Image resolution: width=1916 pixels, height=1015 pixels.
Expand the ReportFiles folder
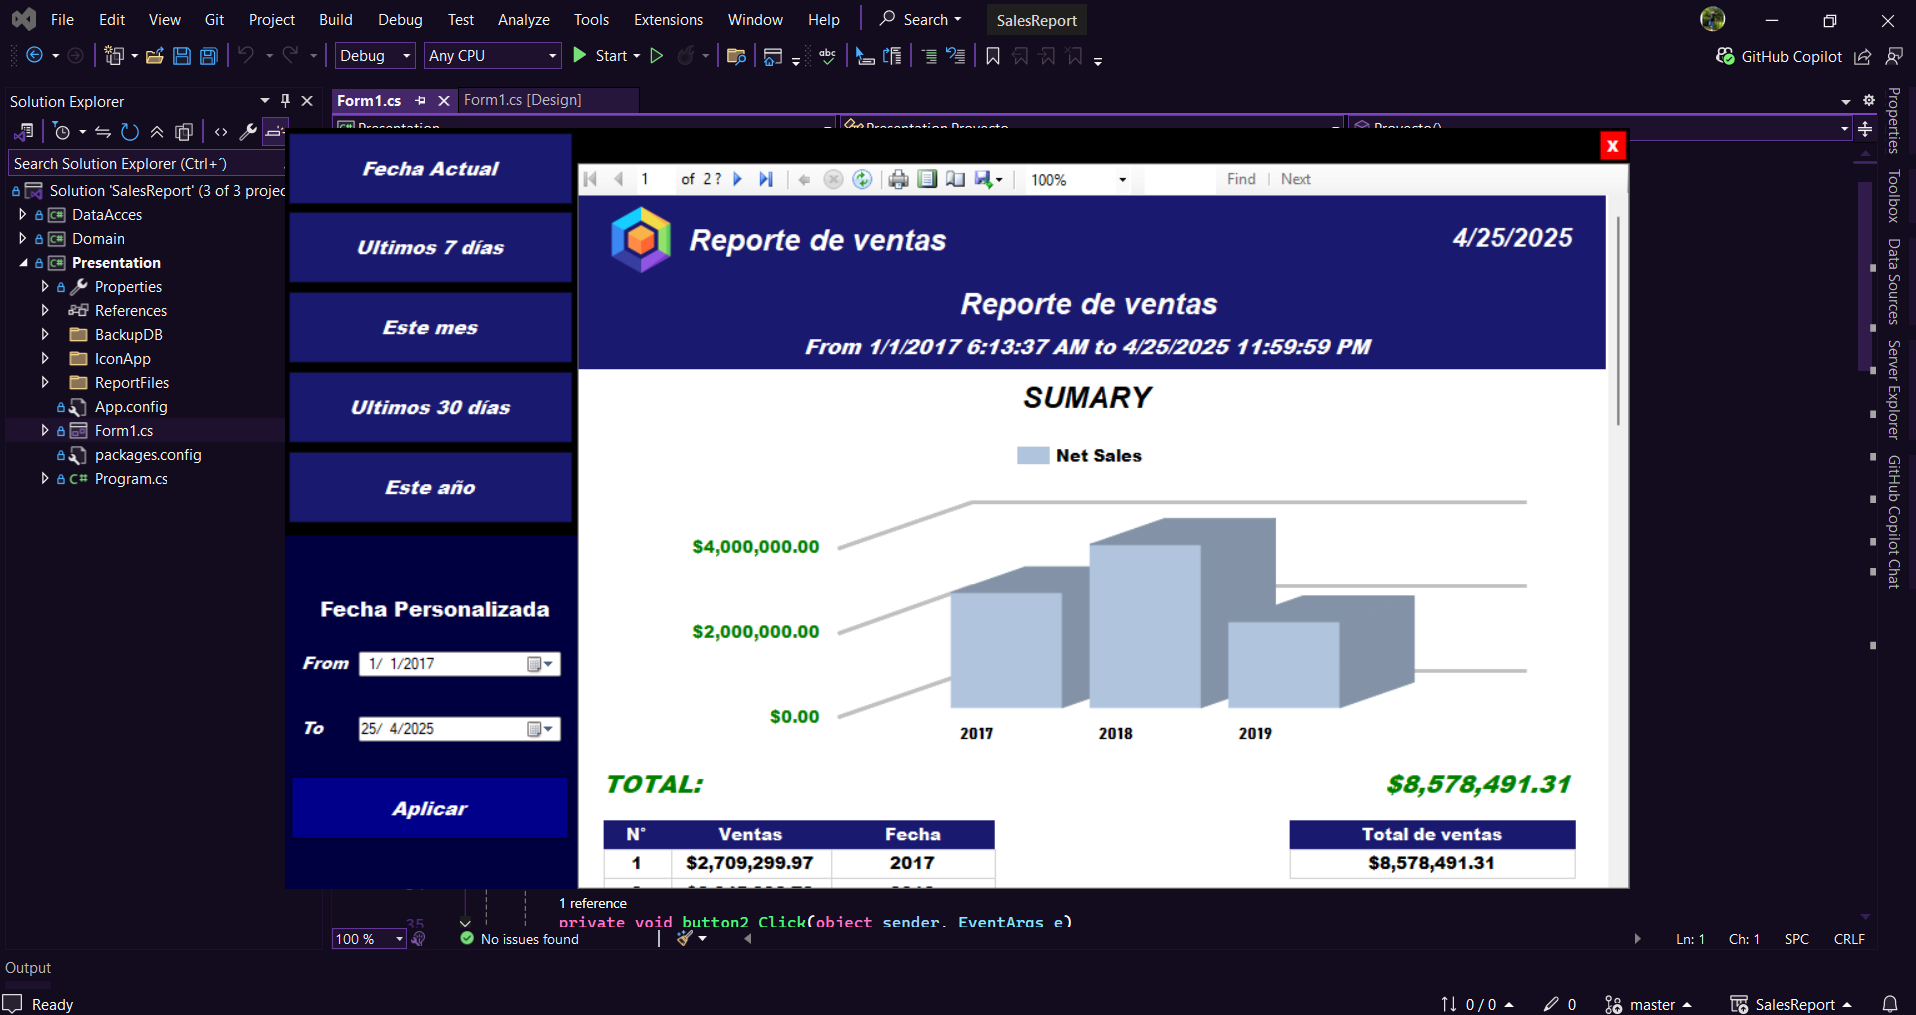45,382
